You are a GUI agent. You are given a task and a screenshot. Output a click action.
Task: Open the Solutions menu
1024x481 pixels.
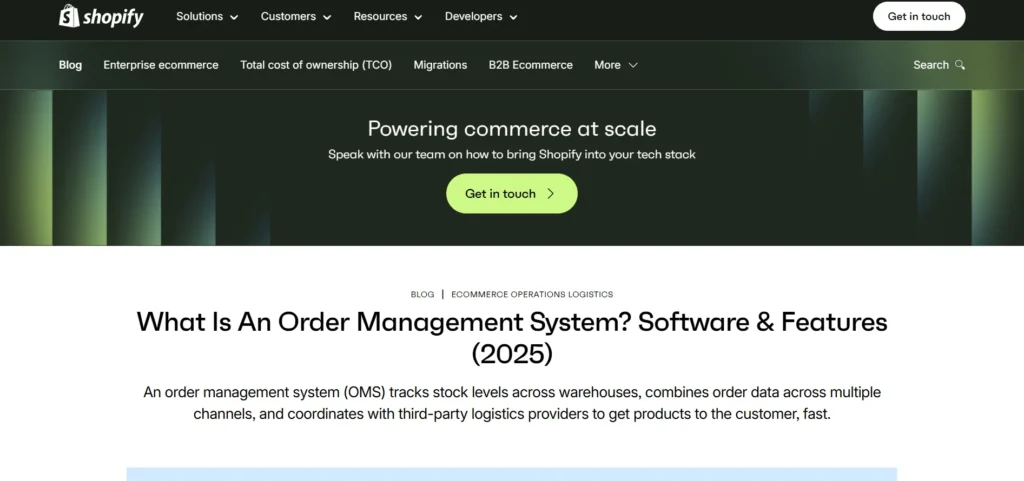coord(207,16)
